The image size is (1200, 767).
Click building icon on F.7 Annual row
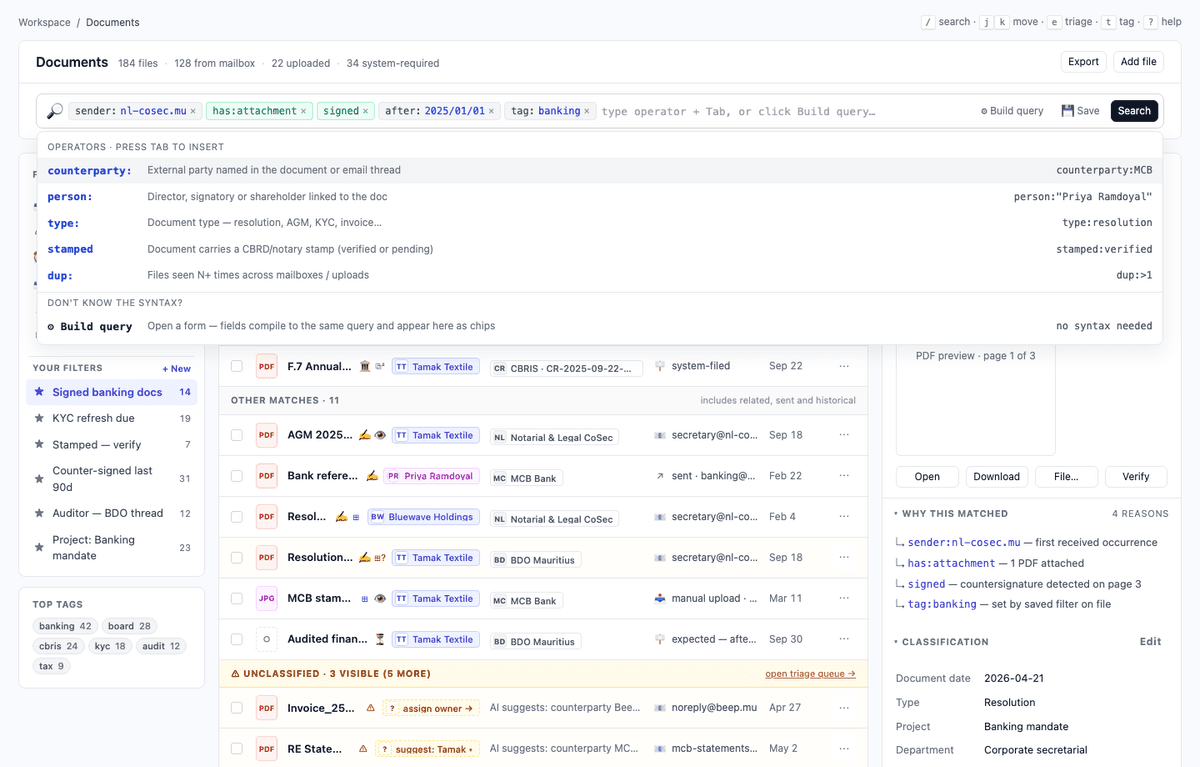pos(365,366)
